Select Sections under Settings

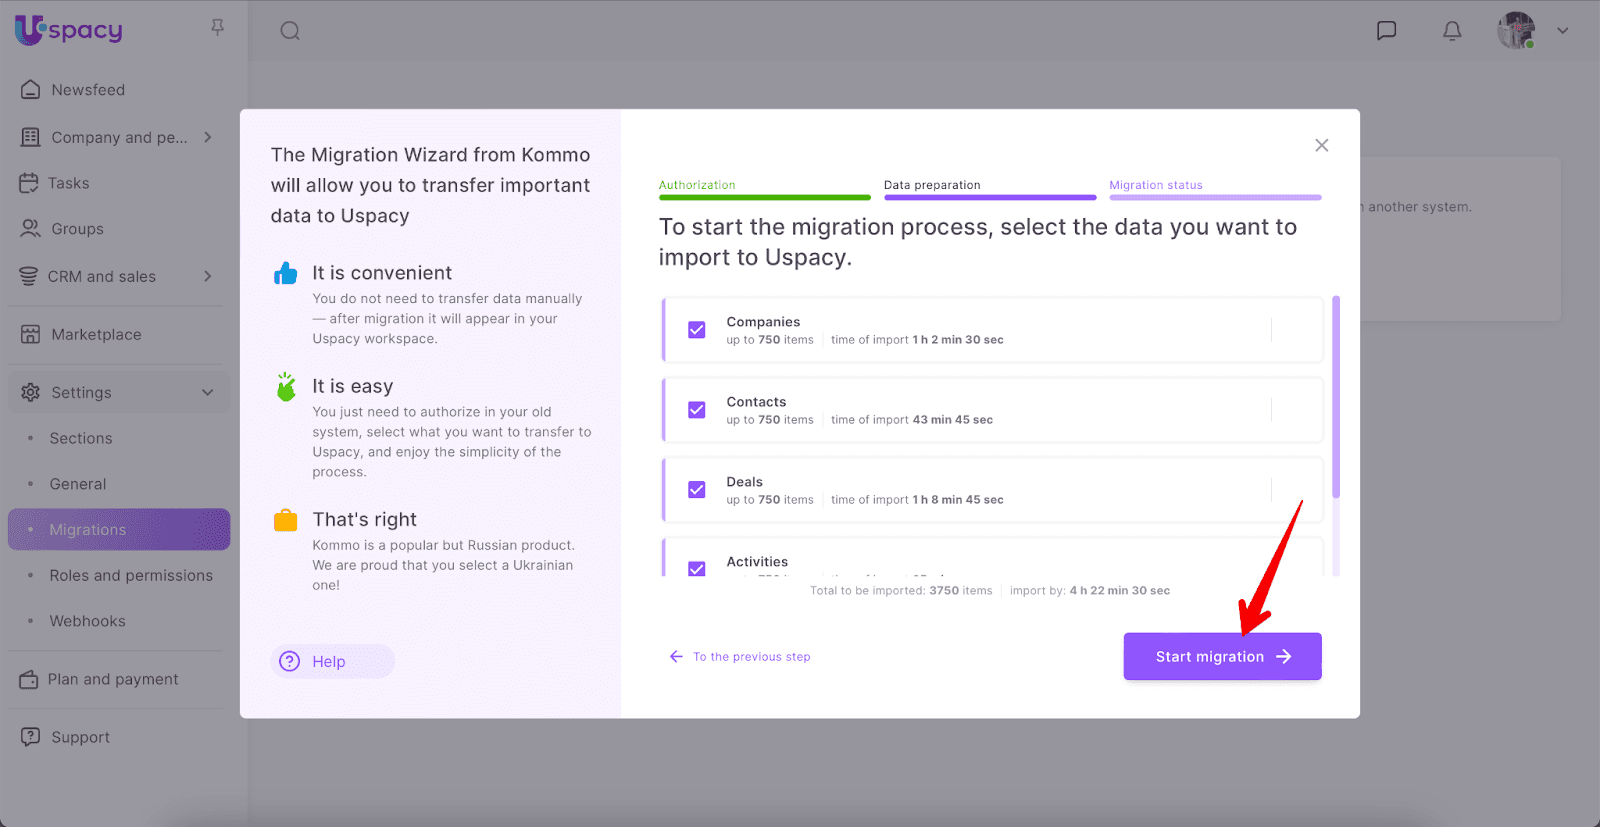[x=81, y=438]
